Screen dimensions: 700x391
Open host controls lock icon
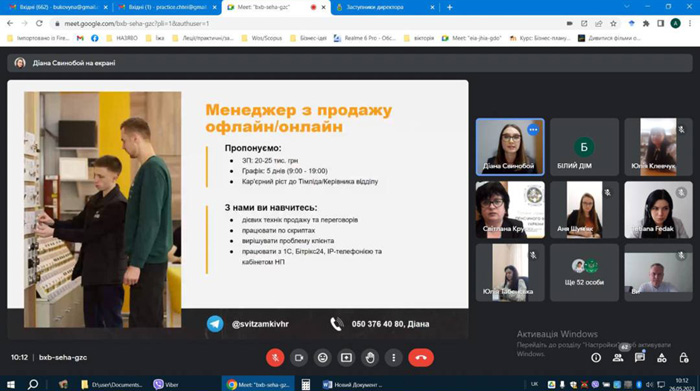(683, 358)
